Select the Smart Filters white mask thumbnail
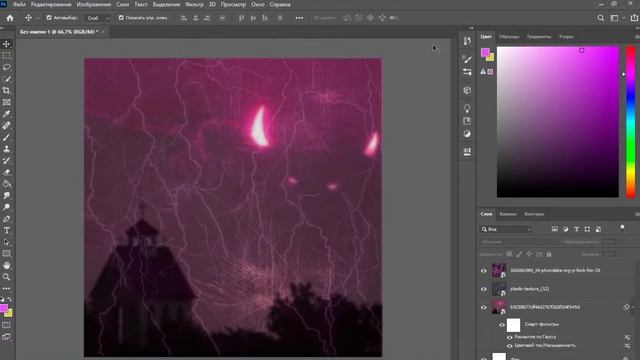 [x=513, y=325]
